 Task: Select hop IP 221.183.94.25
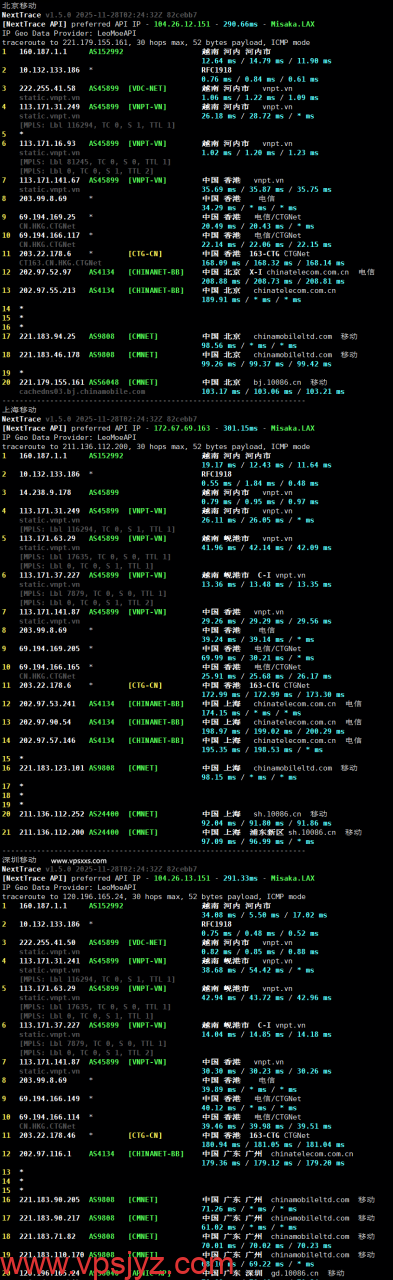[x=48, y=336]
